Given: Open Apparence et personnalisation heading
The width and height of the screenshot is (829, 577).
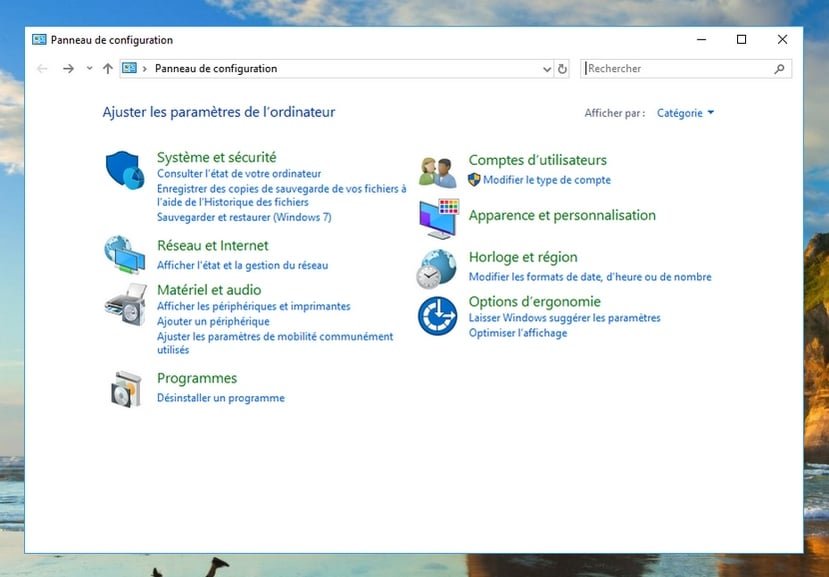Looking at the screenshot, I should click(x=562, y=215).
